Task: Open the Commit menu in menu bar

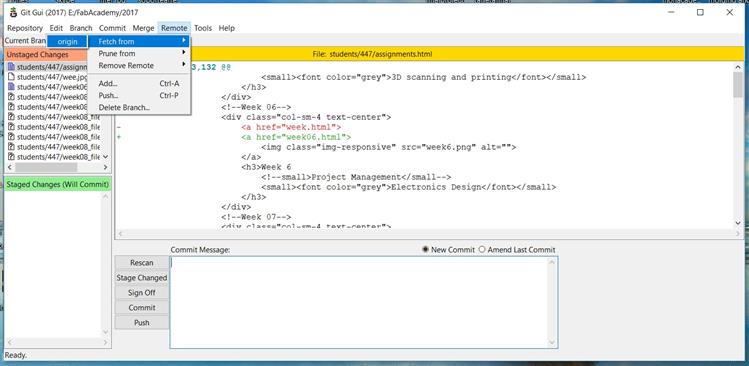Action: (x=112, y=28)
